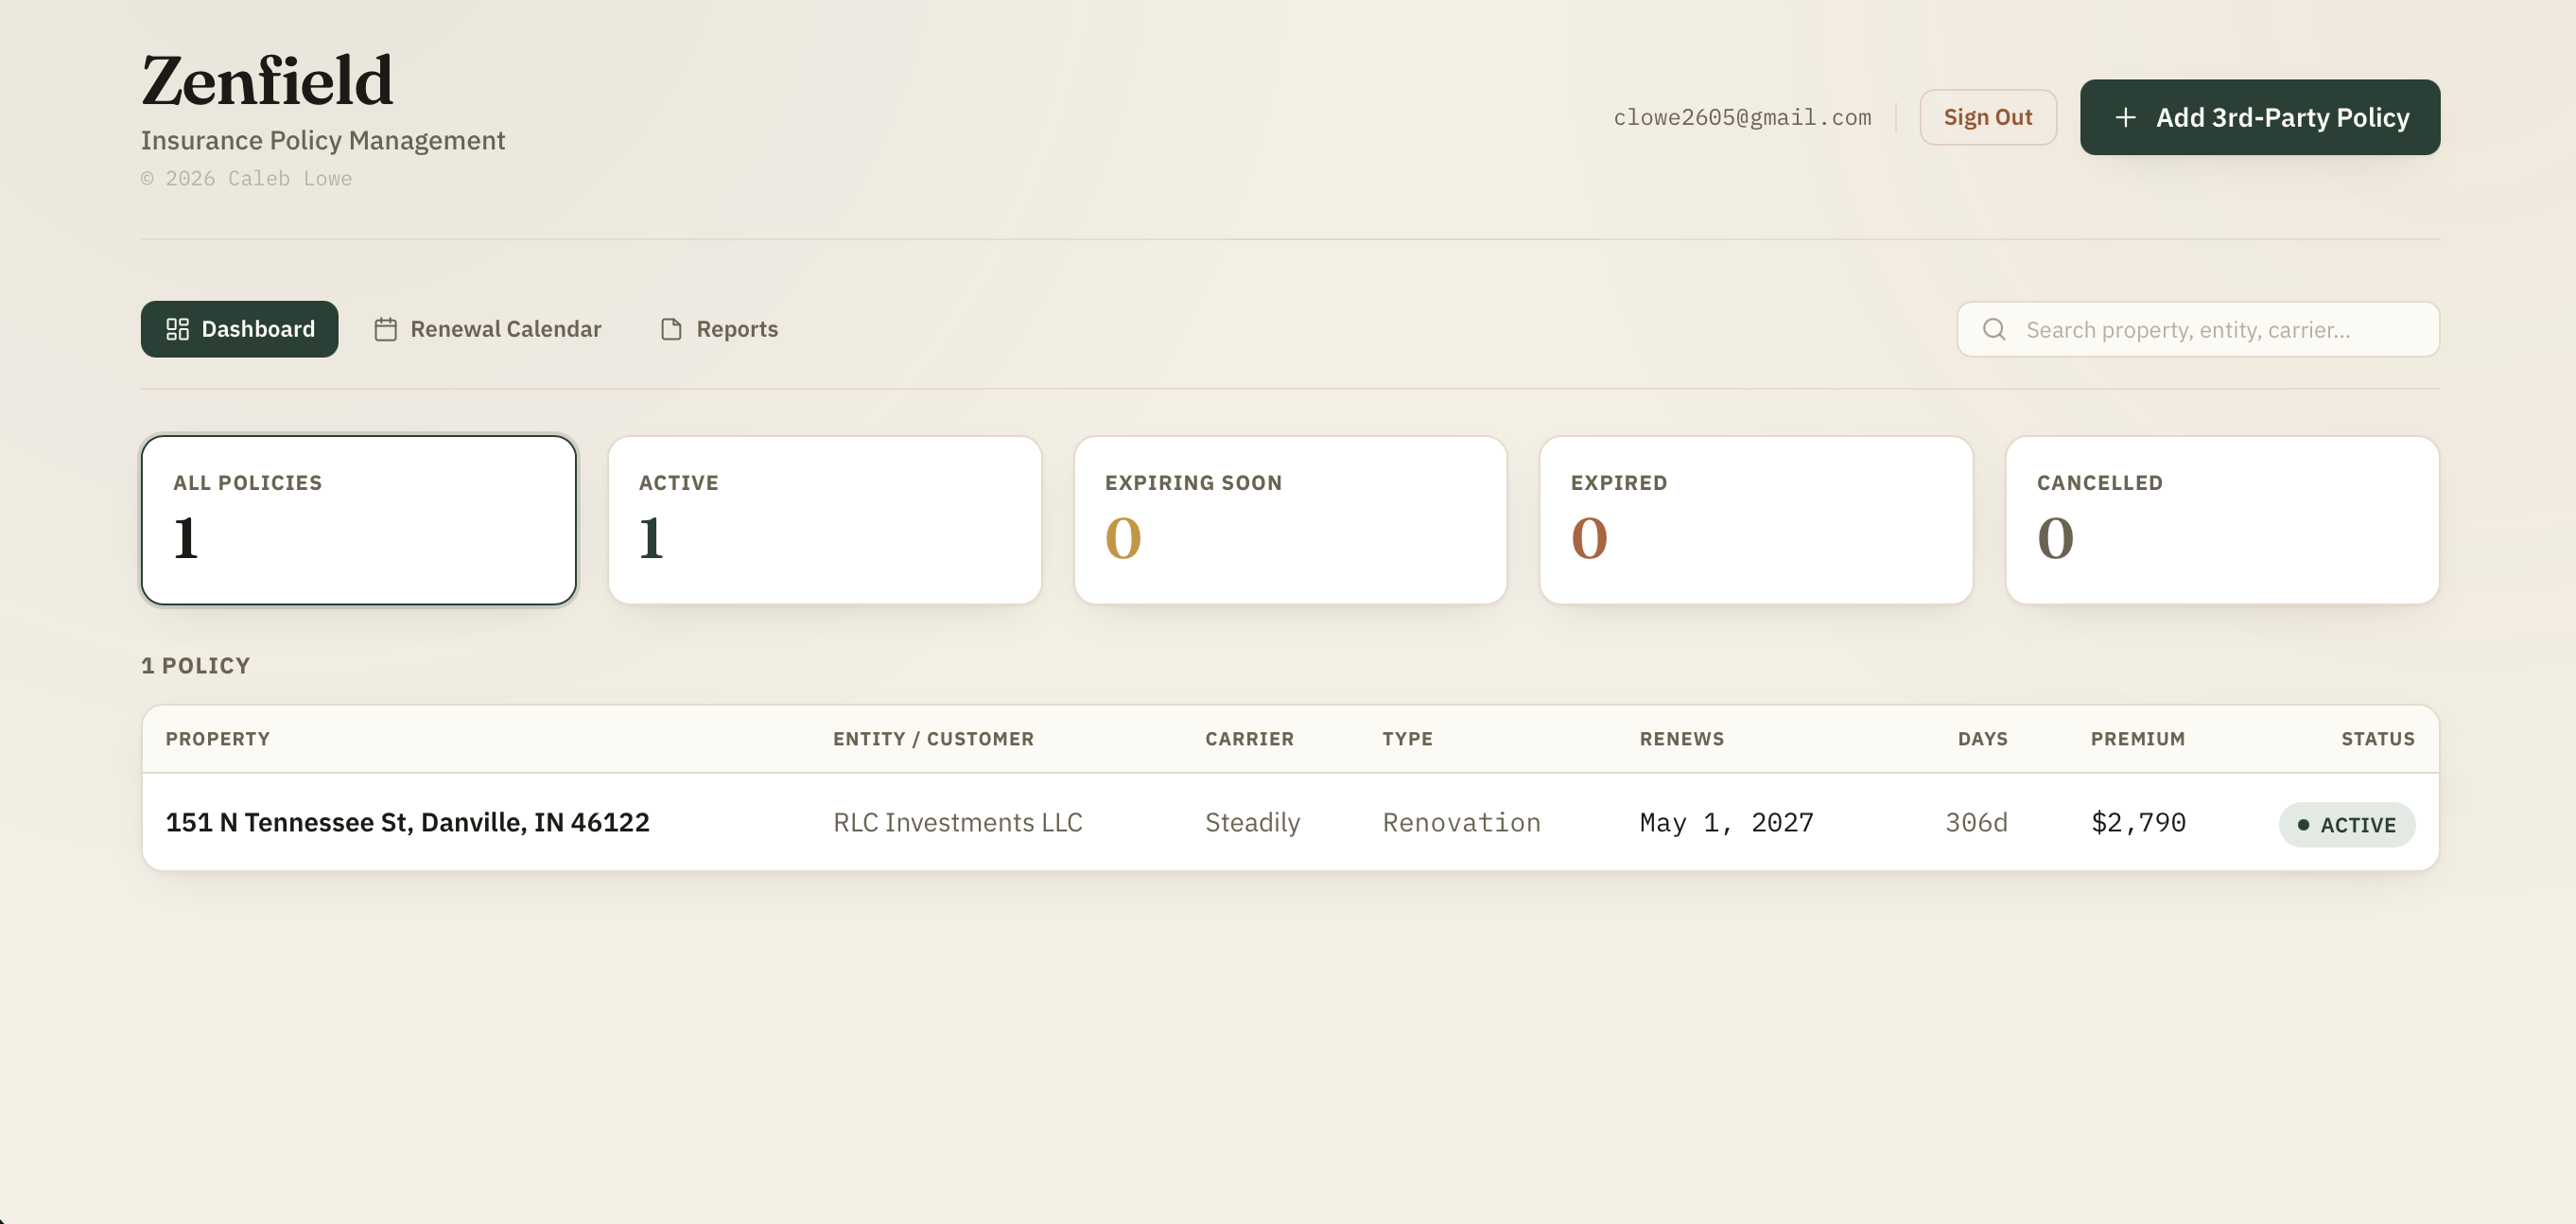Sort by the Type column header
This screenshot has height=1224, width=2576.
click(1407, 738)
